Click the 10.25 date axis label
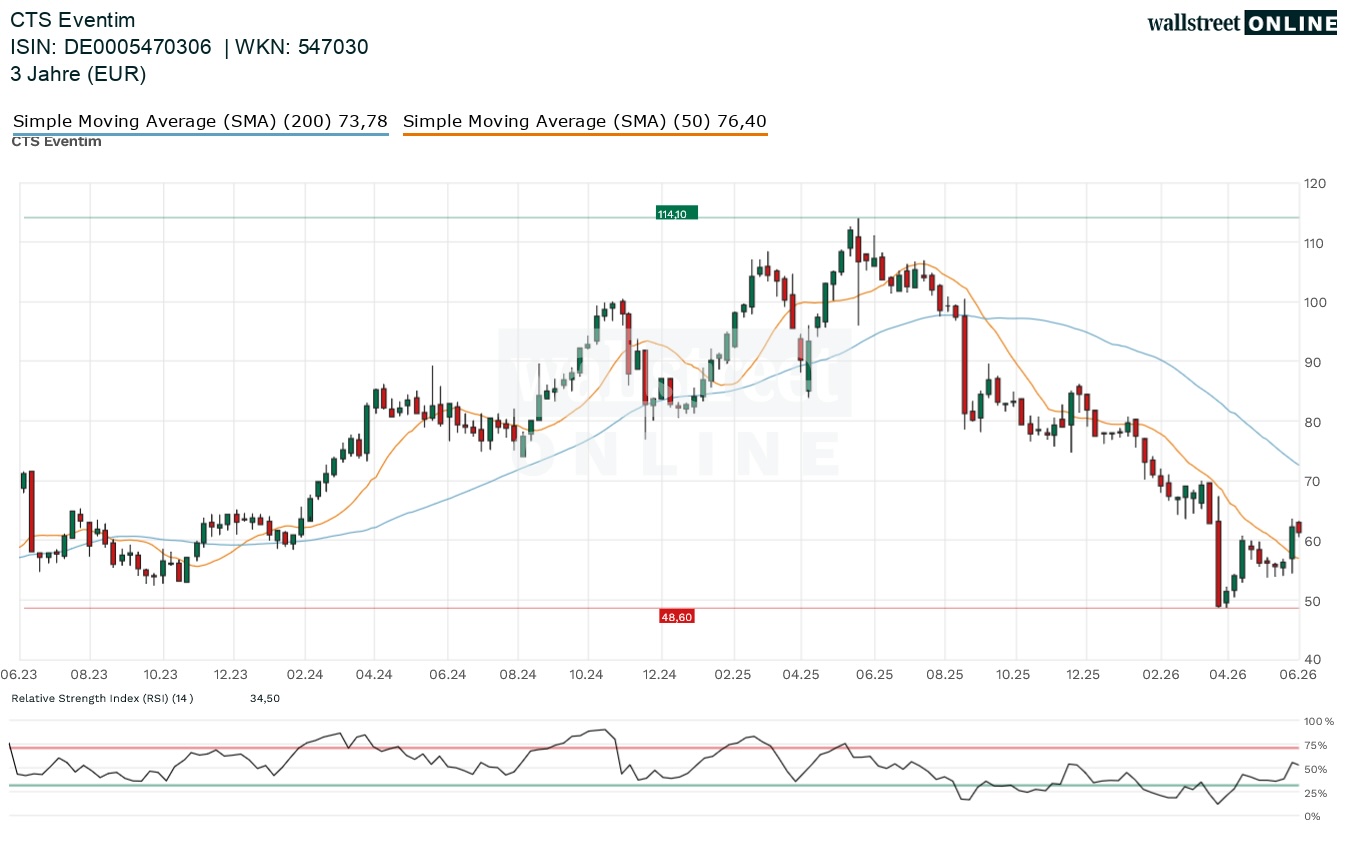 1014,675
